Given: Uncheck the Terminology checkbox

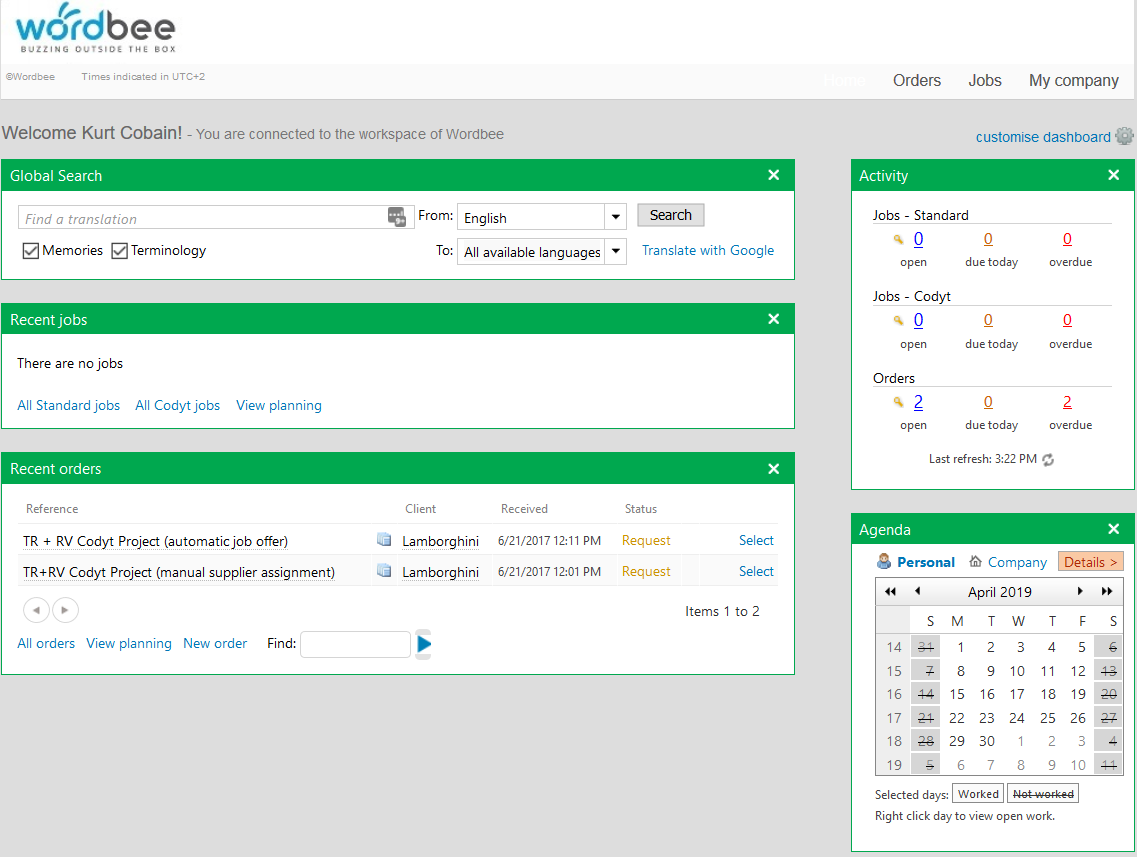Looking at the screenshot, I should click(x=120, y=251).
